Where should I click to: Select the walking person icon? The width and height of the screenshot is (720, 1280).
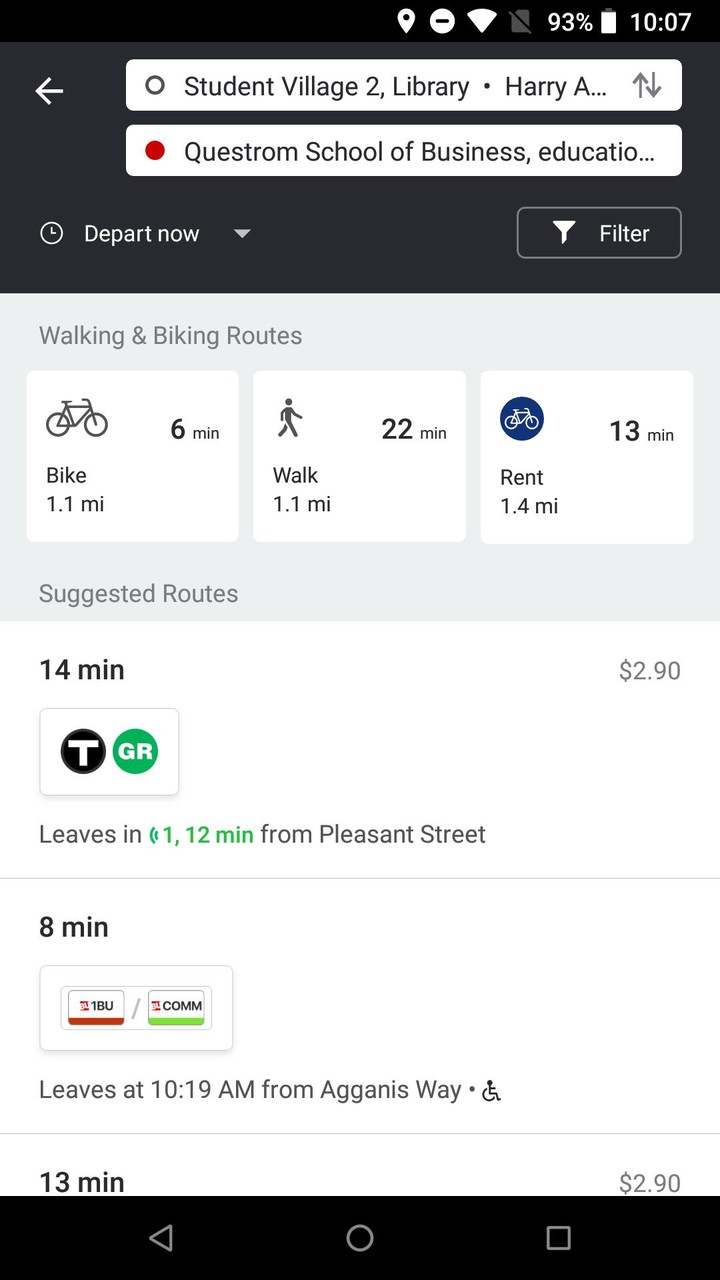pos(290,418)
